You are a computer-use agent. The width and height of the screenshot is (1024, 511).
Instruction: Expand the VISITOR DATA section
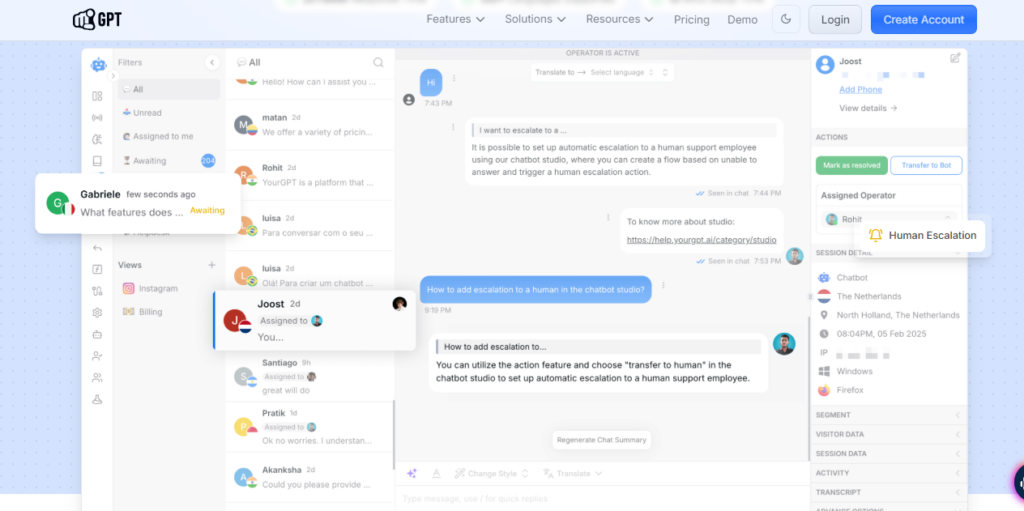888,434
